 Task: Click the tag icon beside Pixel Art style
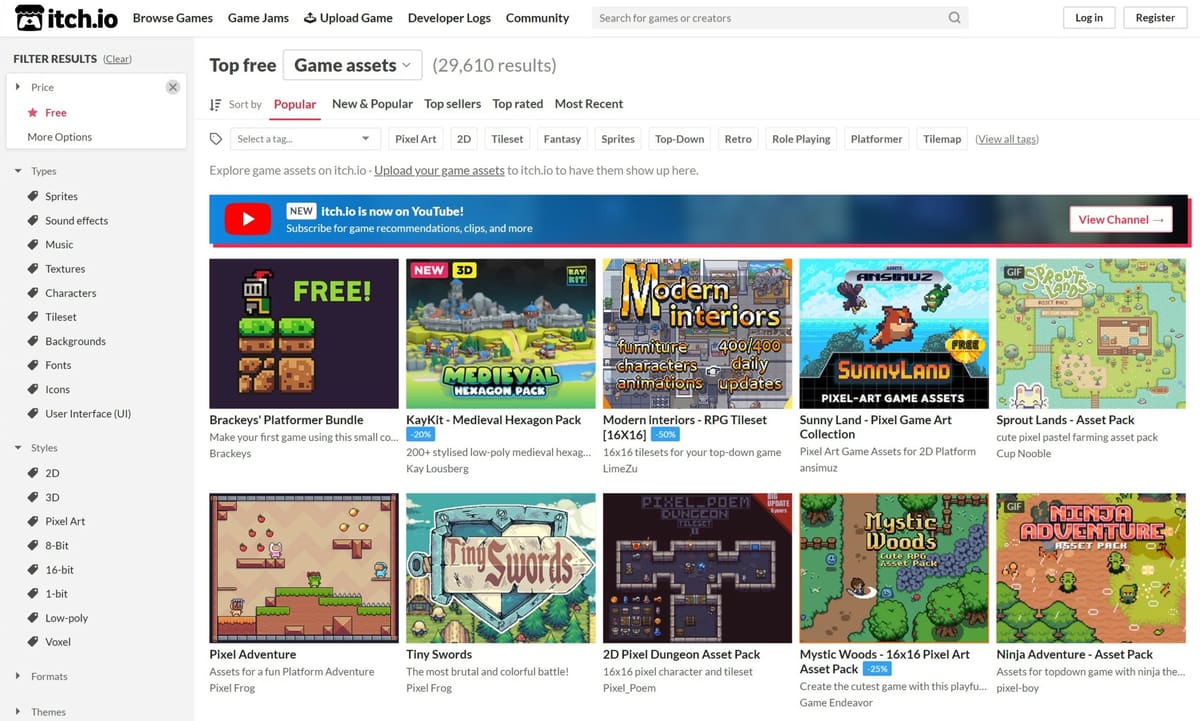(33, 521)
